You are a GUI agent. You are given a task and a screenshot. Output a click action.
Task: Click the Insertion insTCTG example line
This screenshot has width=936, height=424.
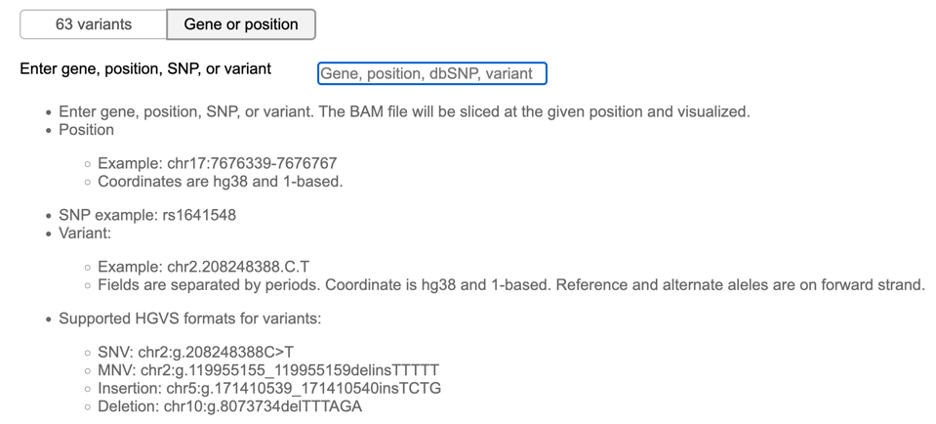point(269,388)
